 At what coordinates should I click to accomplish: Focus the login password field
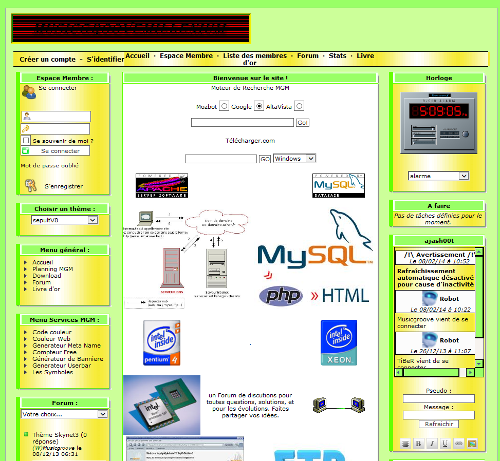(x=55, y=129)
